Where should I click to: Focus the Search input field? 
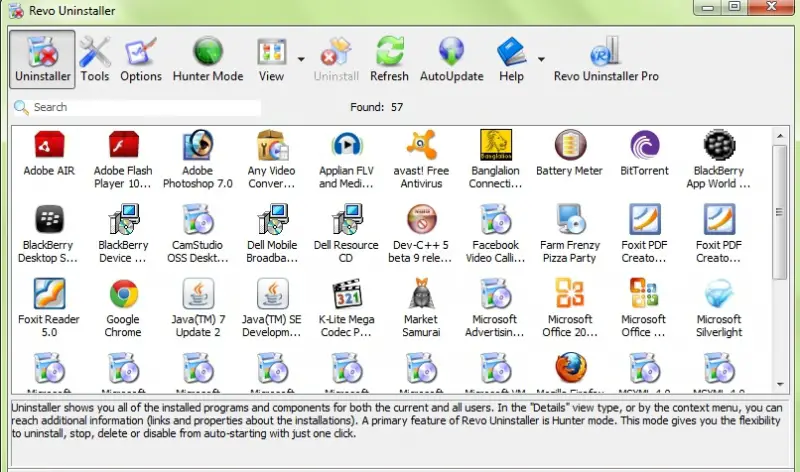coord(146,107)
